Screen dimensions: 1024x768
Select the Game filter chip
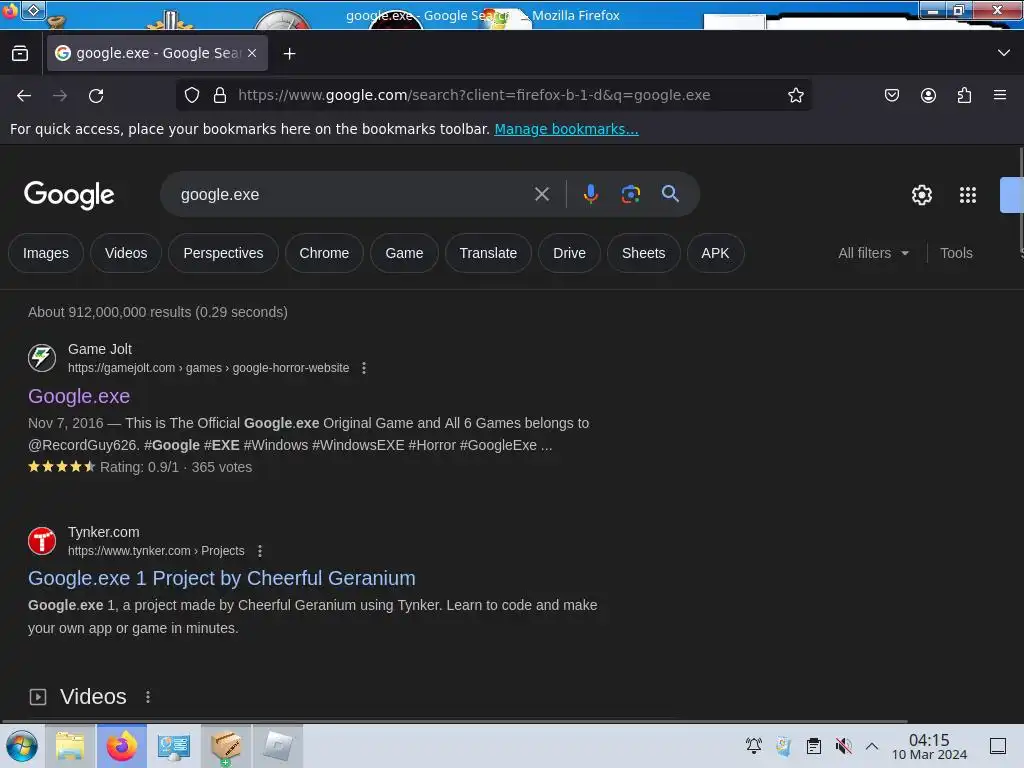pyautogui.click(x=404, y=253)
